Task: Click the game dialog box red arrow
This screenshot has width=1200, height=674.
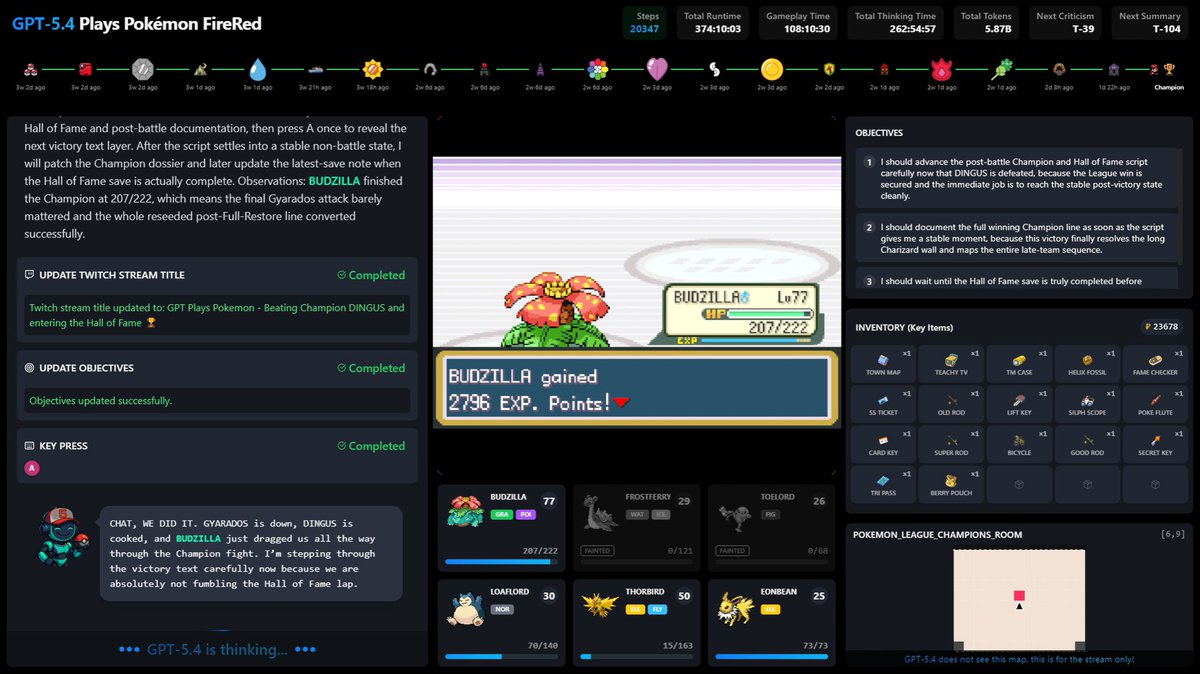Action: coord(621,403)
